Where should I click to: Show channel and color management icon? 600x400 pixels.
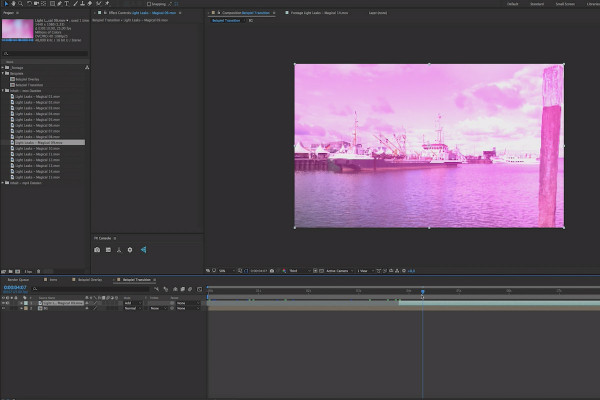pyautogui.click(x=284, y=271)
